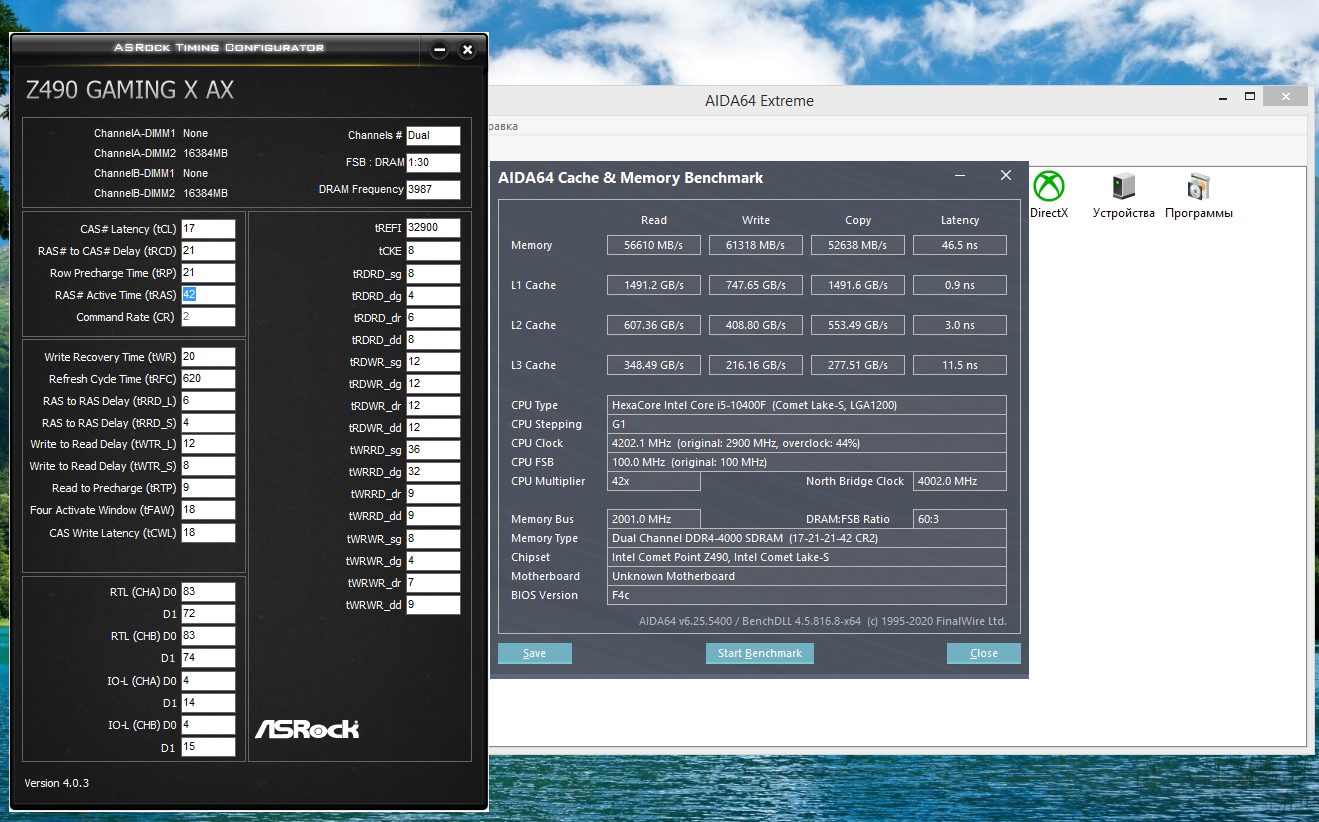Click the BIOS Version value F4c
1319x822 pixels.
[x=808, y=595]
